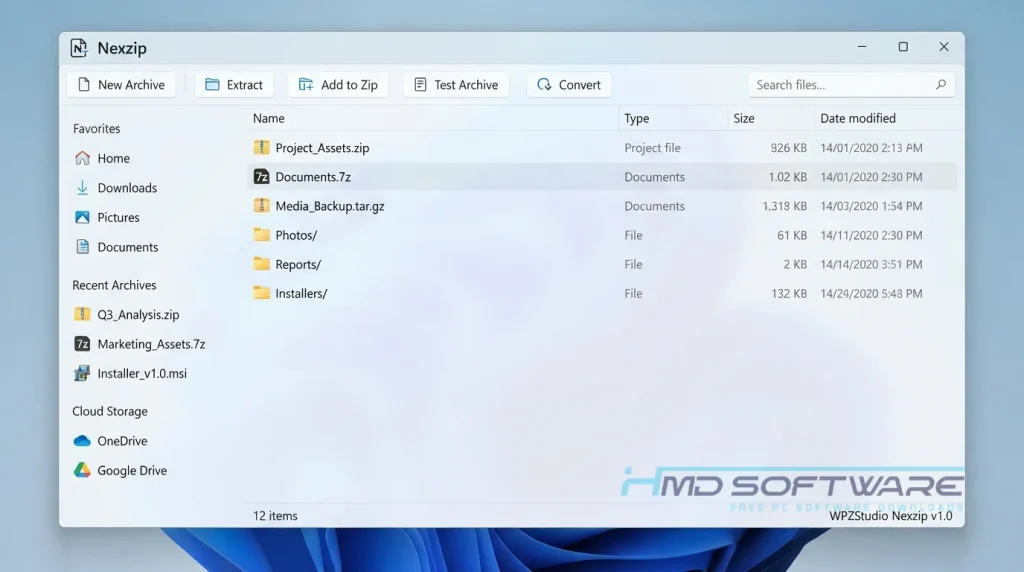Select the Installers/ folder row

point(602,293)
